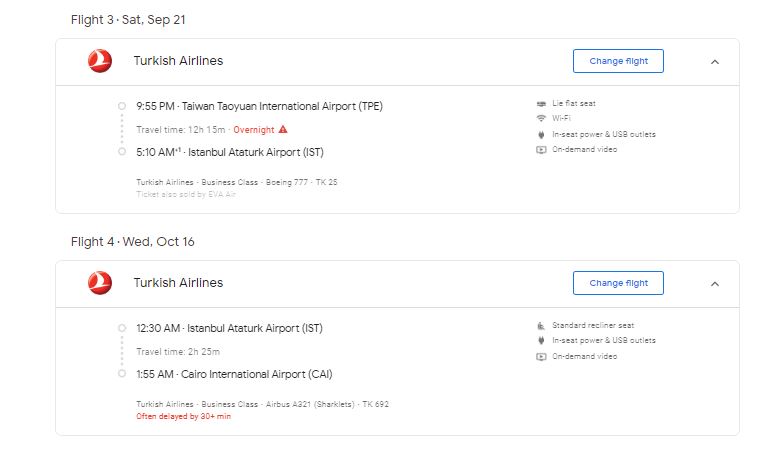Click Turkish Airlines logo on Flight 4

coord(100,283)
